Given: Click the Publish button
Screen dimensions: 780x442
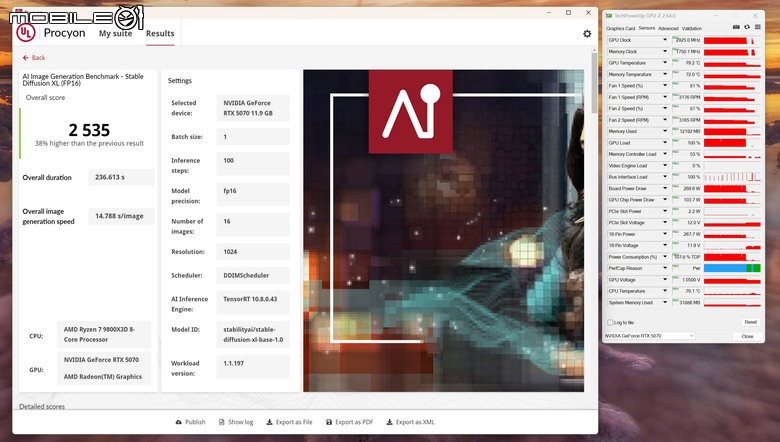Looking at the screenshot, I should (190, 422).
